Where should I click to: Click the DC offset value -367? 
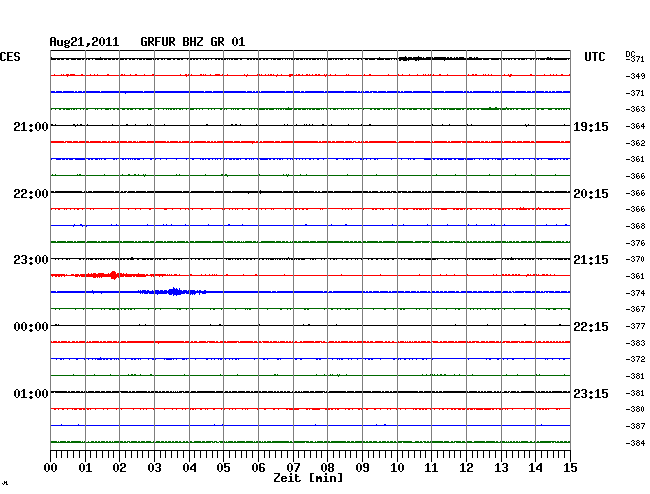coord(635,309)
